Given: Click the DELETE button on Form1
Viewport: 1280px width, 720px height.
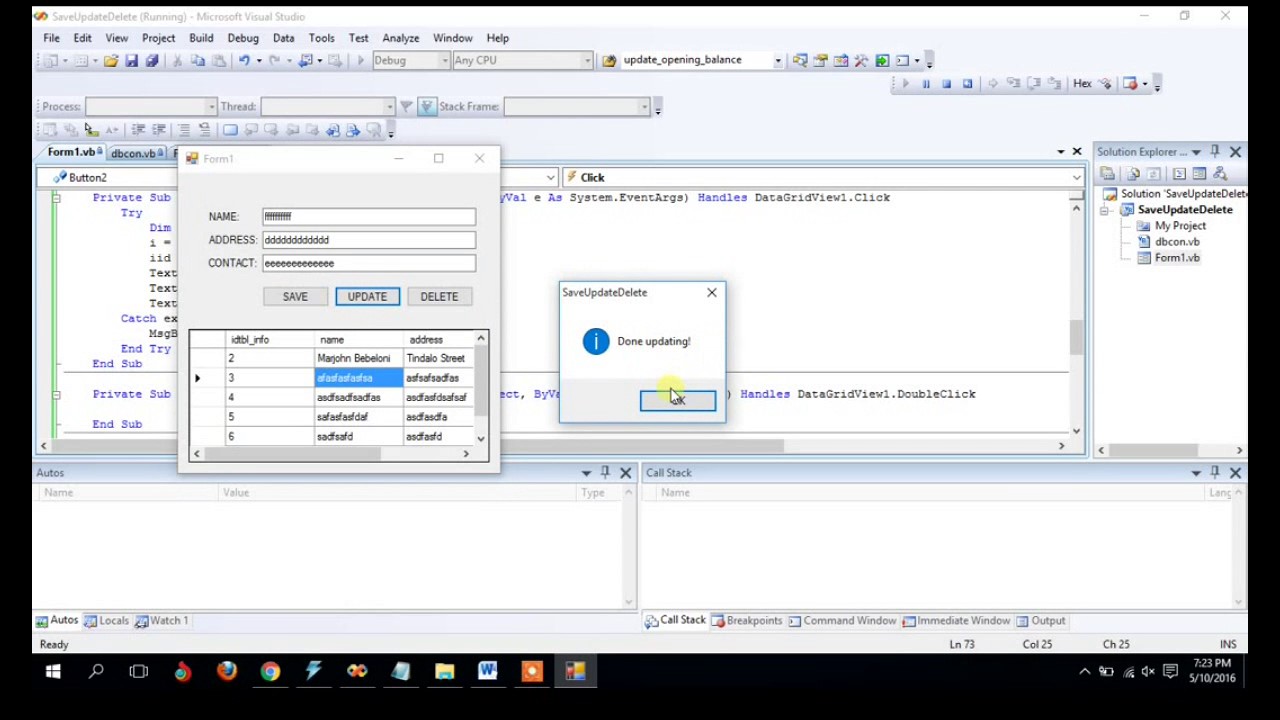Looking at the screenshot, I should point(439,296).
